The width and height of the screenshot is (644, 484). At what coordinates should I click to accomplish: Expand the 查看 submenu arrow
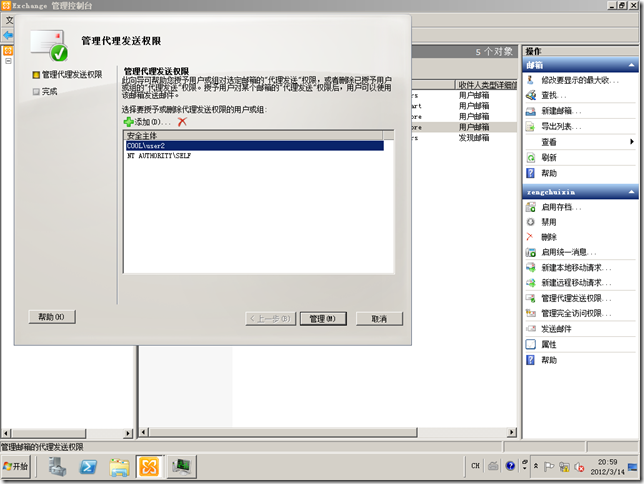click(x=631, y=142)
